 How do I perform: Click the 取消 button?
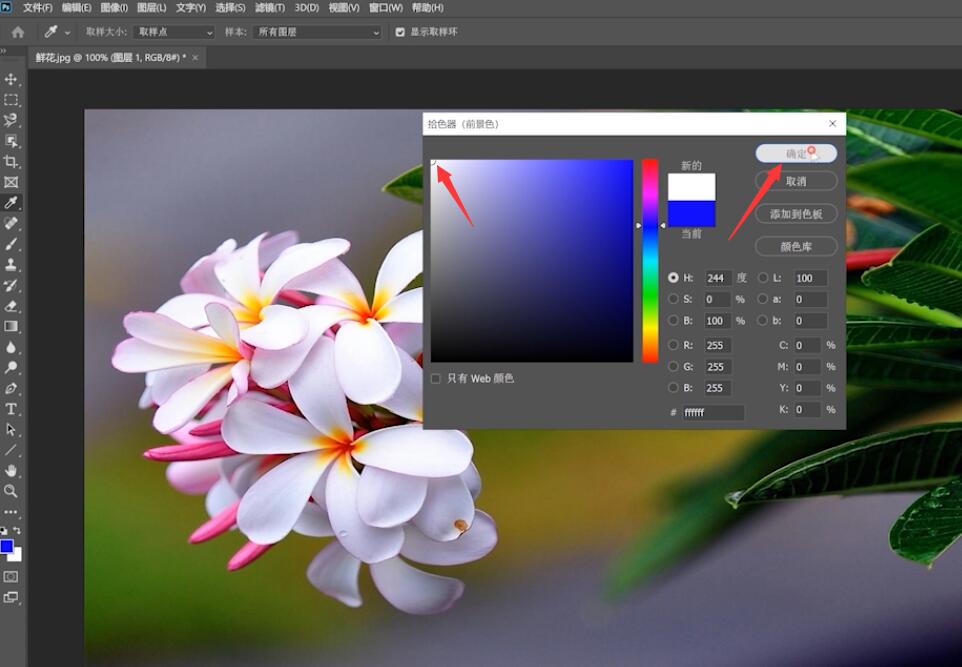click(796, 181)
